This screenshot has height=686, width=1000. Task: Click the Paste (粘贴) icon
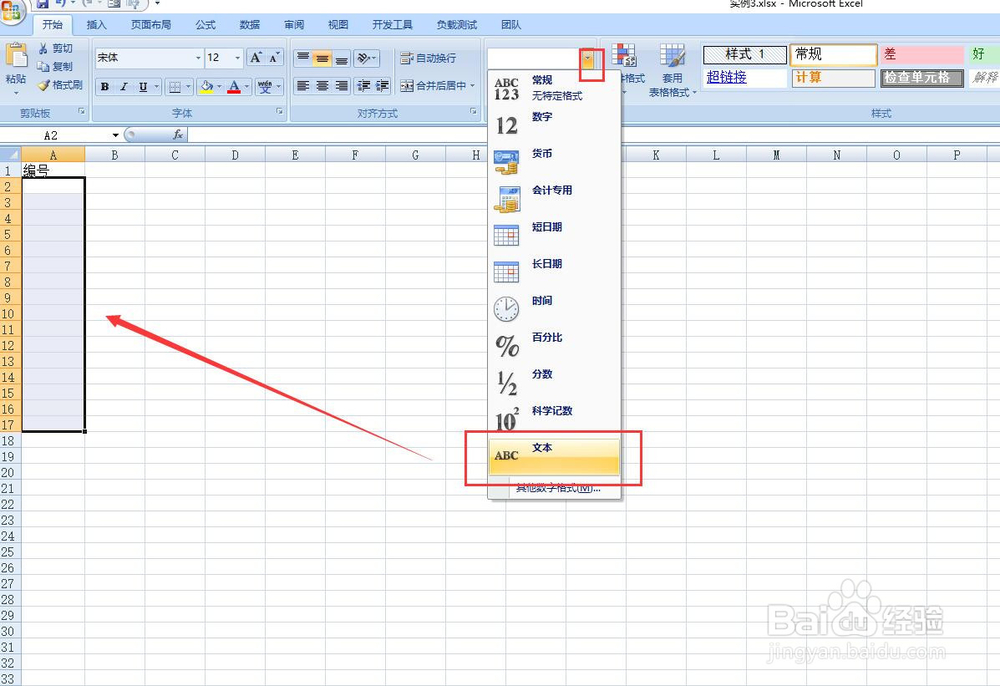[15, 56]
